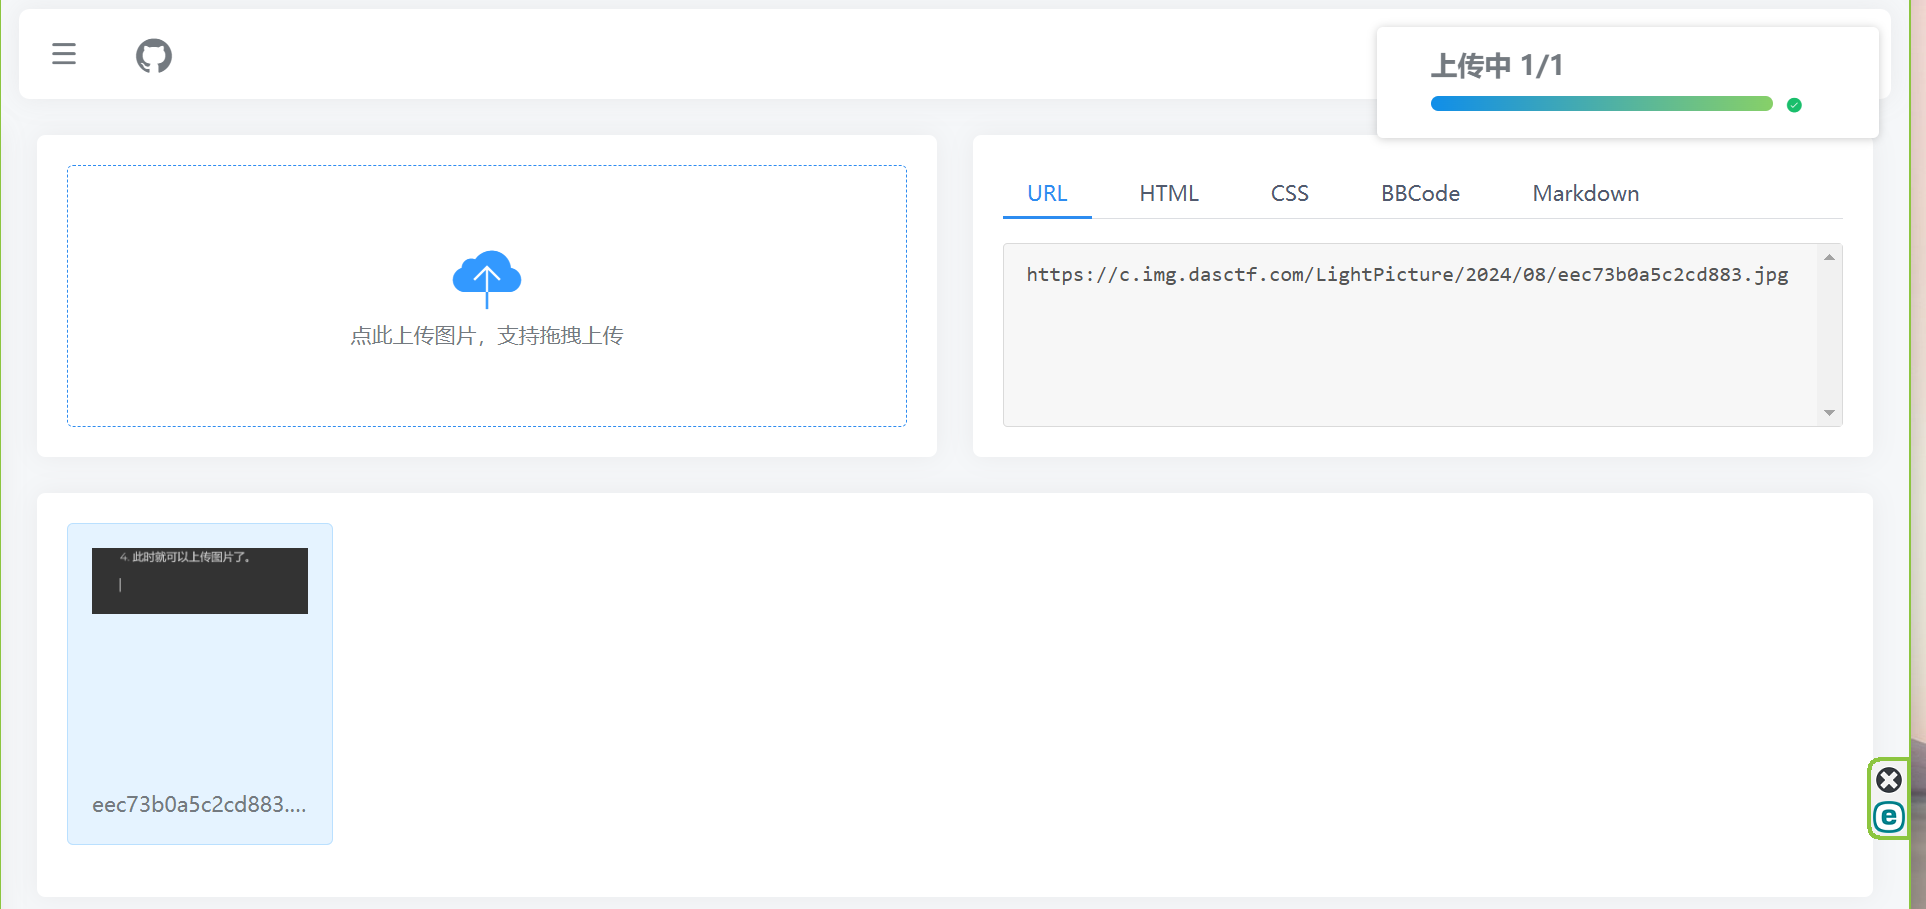
Task: Click the teal 'e' floating widget icon
Action: pyautogui.click(x=1888, y=817)
